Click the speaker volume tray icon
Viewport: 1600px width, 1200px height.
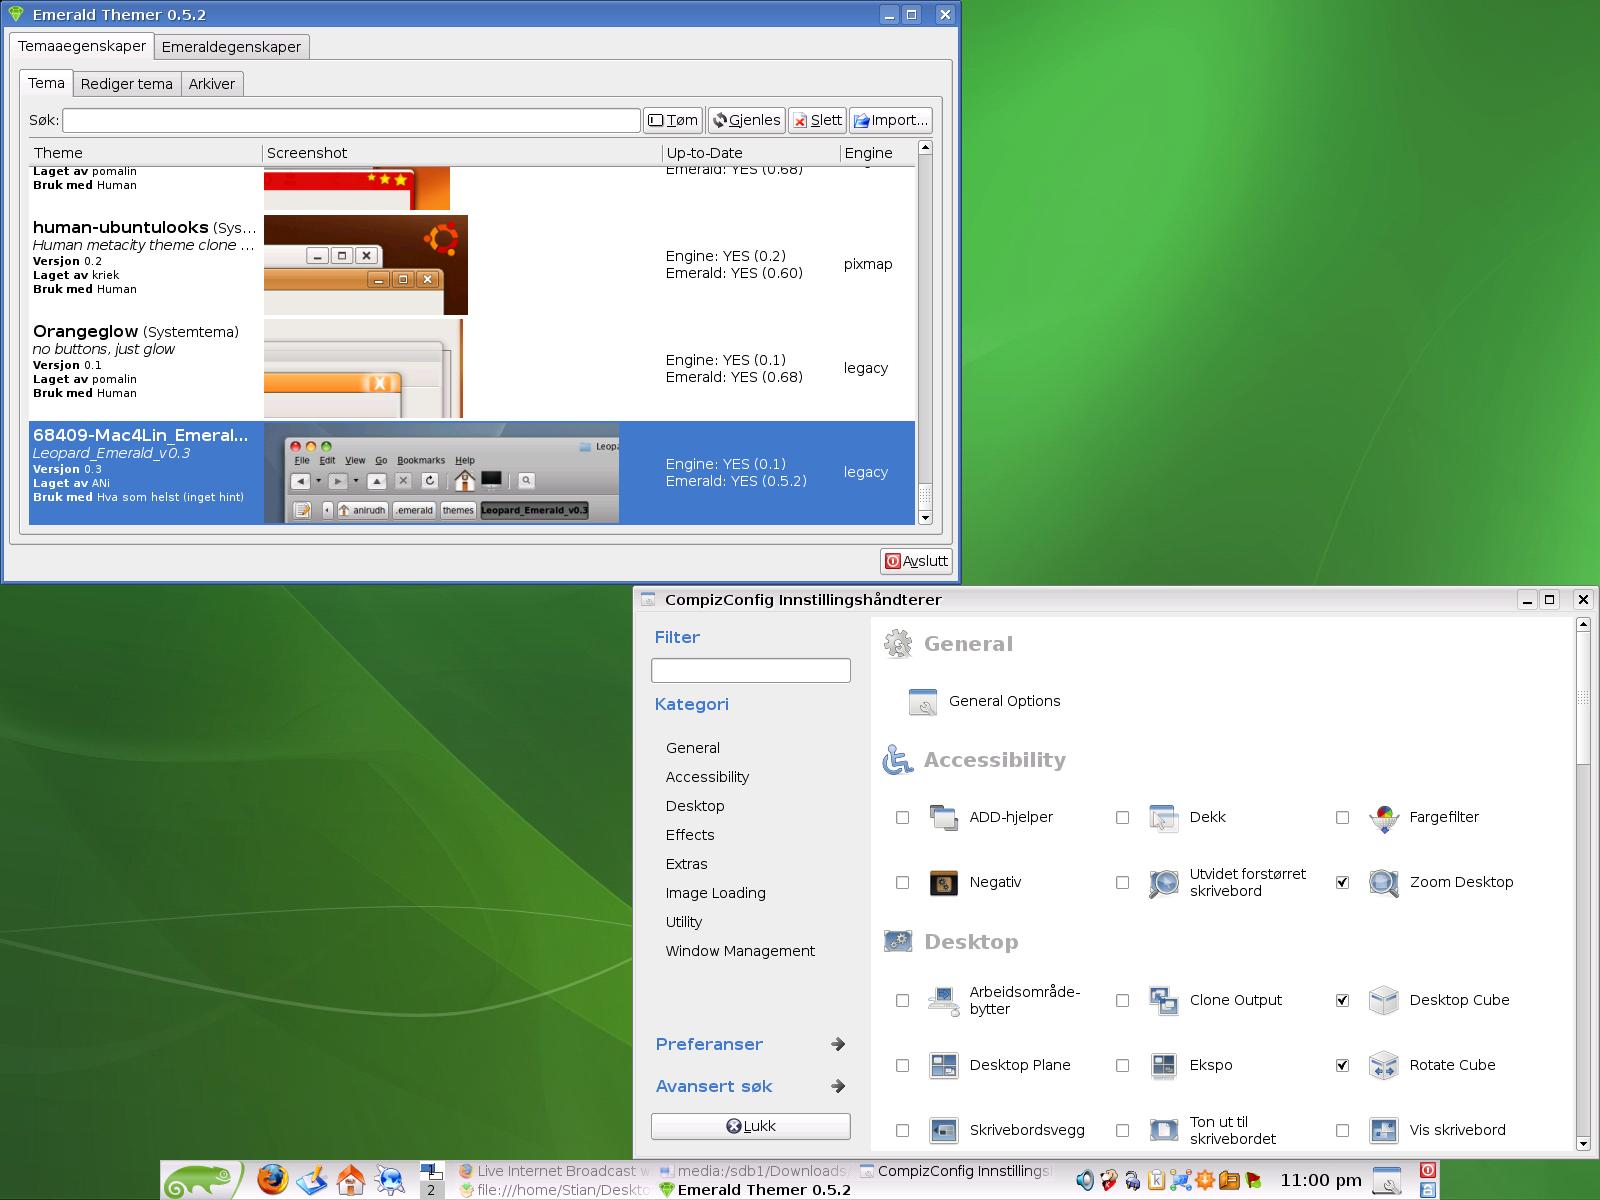click(x=1085, y=1181)
